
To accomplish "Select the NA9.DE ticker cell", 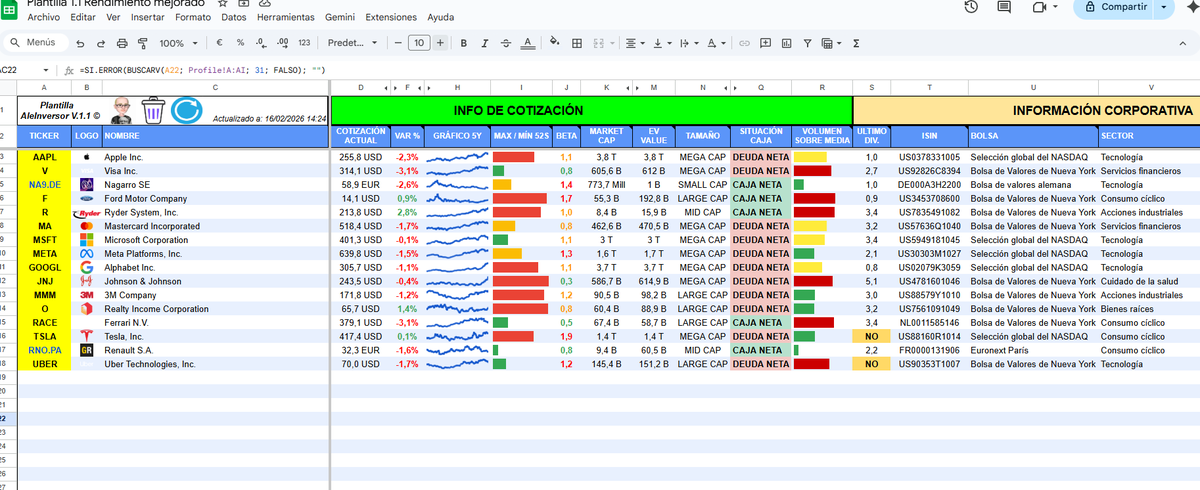I will point(45,185).
